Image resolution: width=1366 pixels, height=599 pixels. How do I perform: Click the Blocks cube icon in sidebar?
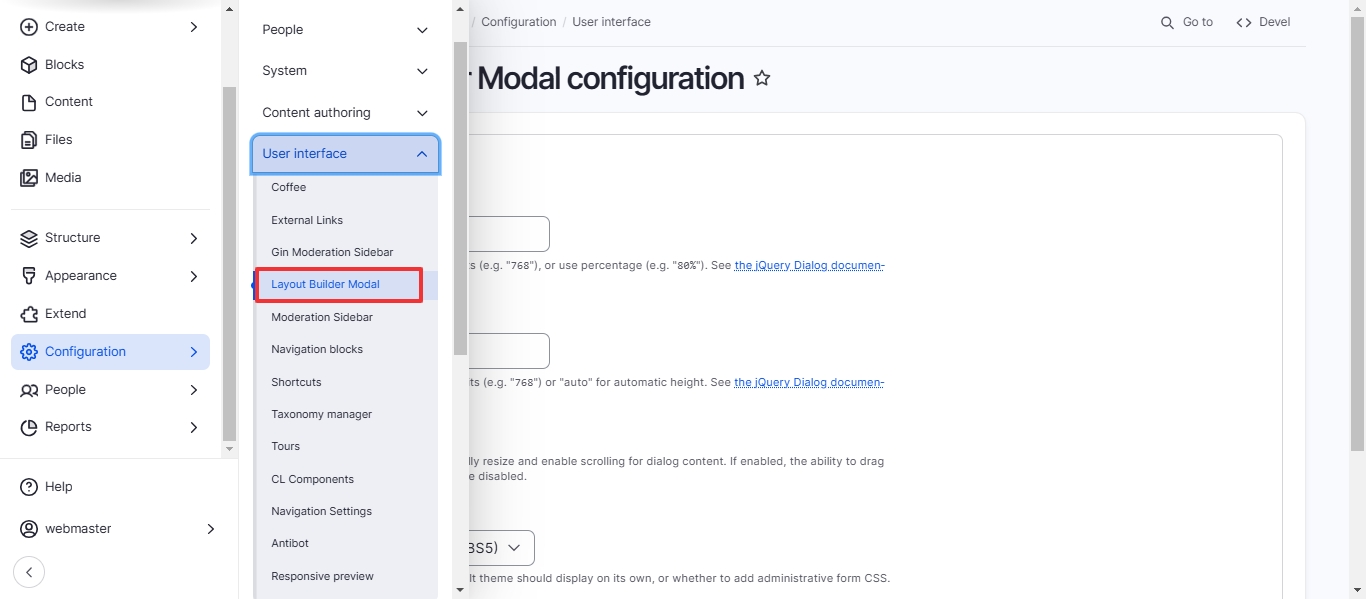tap(29, 64)
